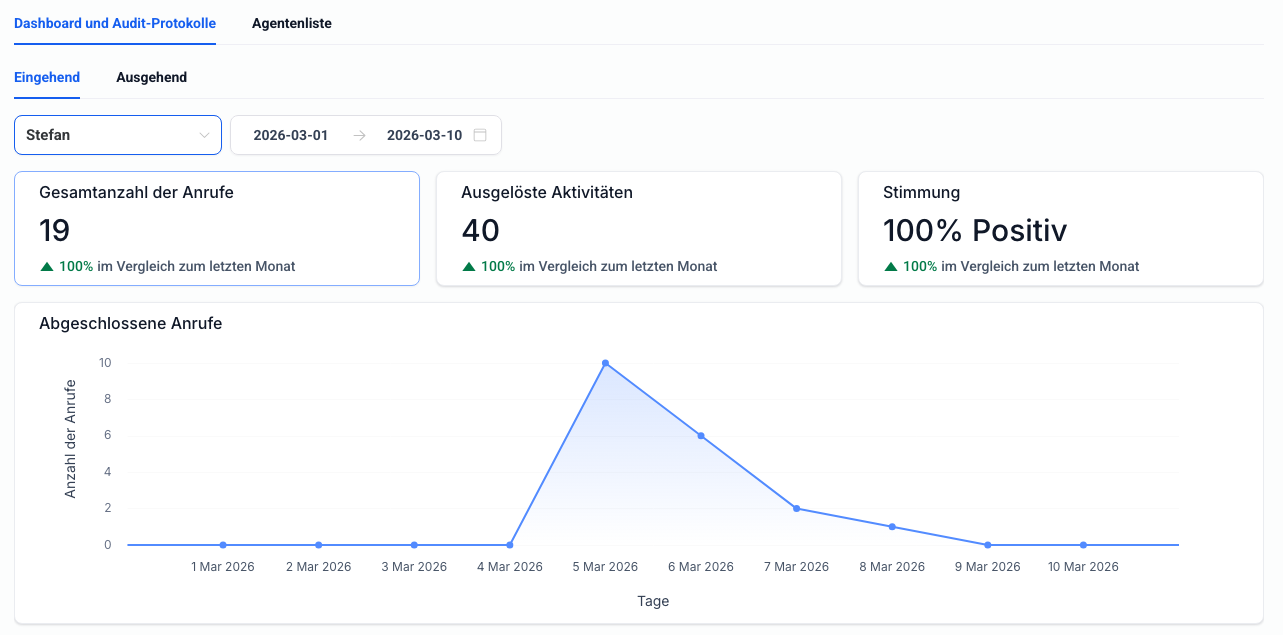This screenshot has width=1283, height=635.
Task: Click green triangle in Ausgelöste Aktivitäten card
Action: click(468, 267)
